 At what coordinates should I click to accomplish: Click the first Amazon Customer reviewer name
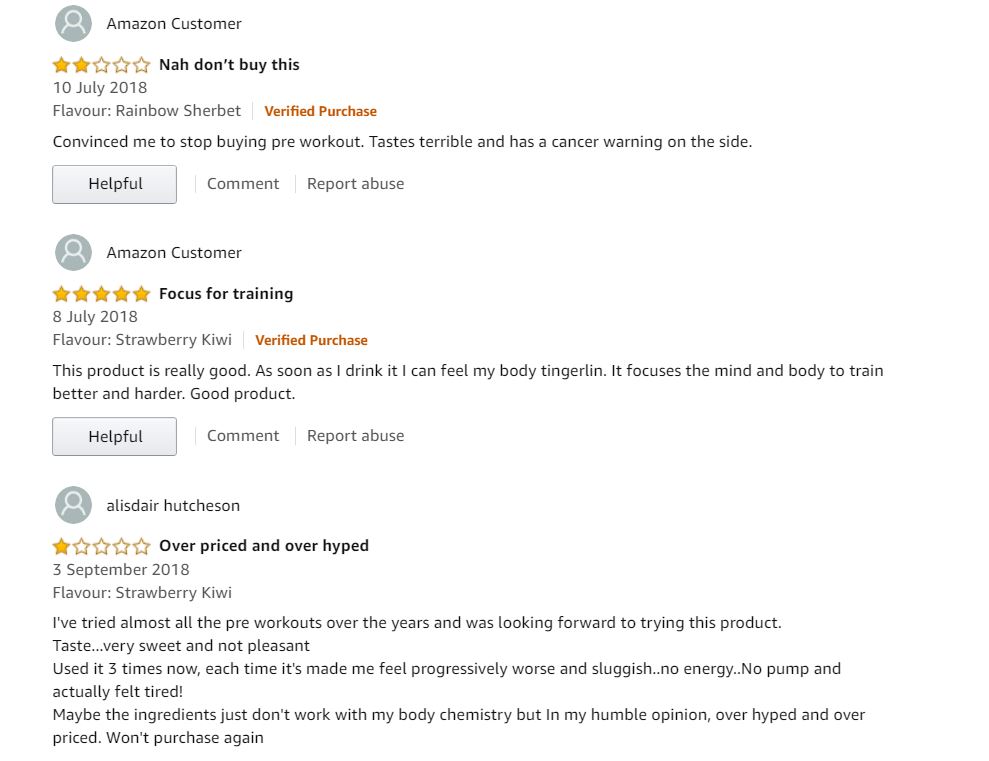173,24
